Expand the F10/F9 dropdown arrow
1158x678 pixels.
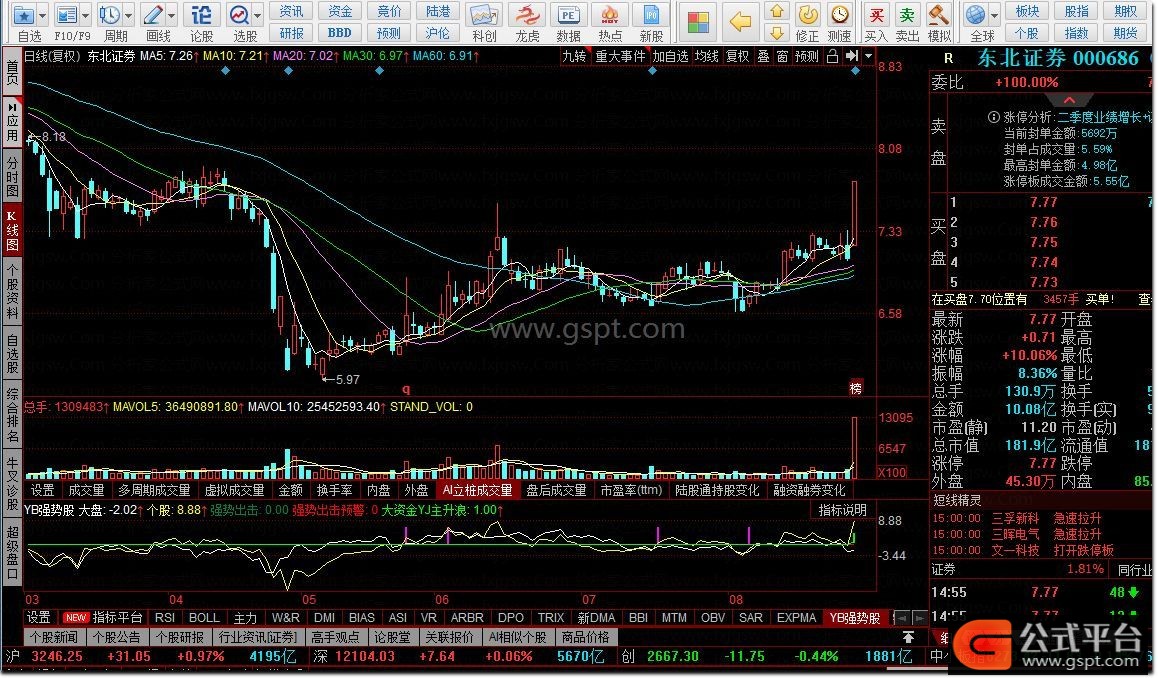(x=86, y=15)
